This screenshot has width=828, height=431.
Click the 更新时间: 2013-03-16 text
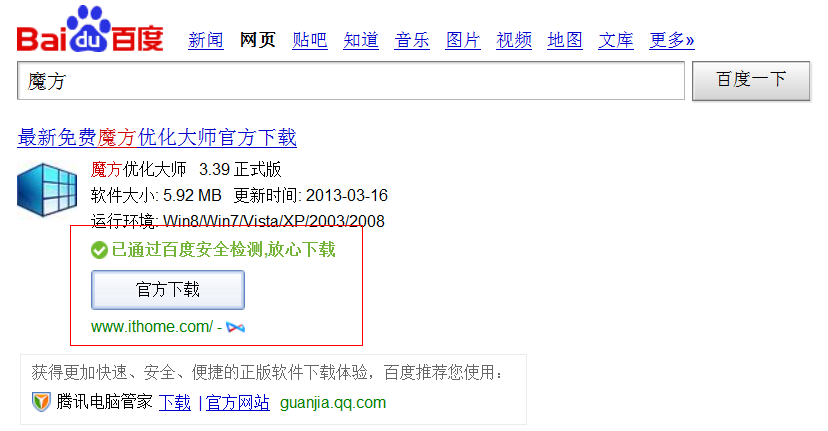[311, 195]
